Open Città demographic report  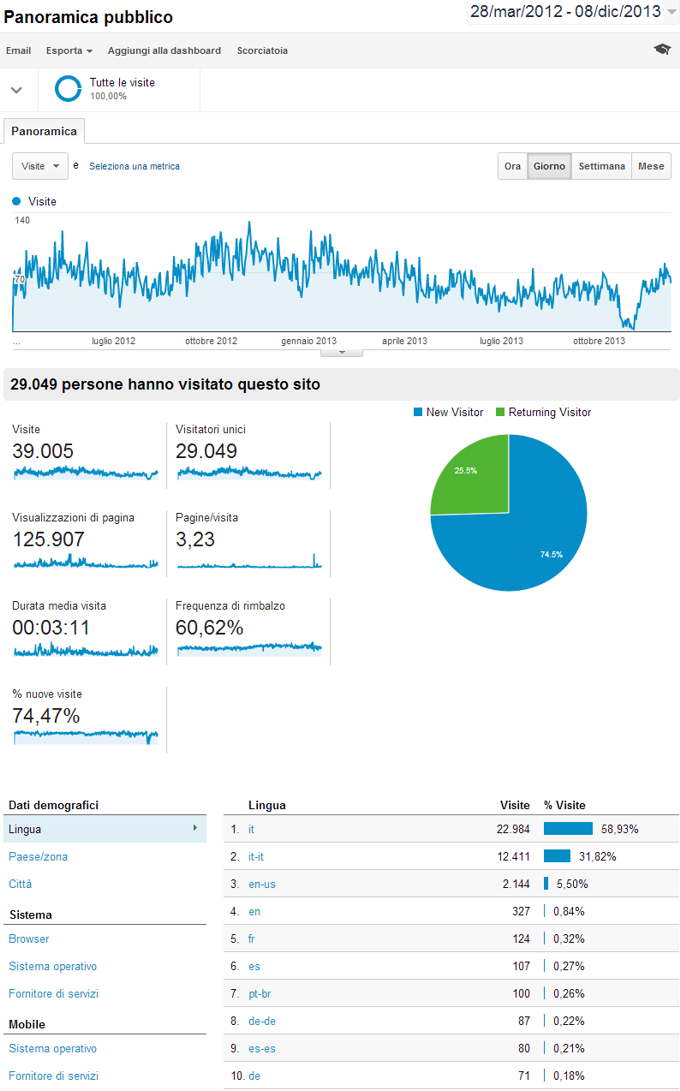20,884
